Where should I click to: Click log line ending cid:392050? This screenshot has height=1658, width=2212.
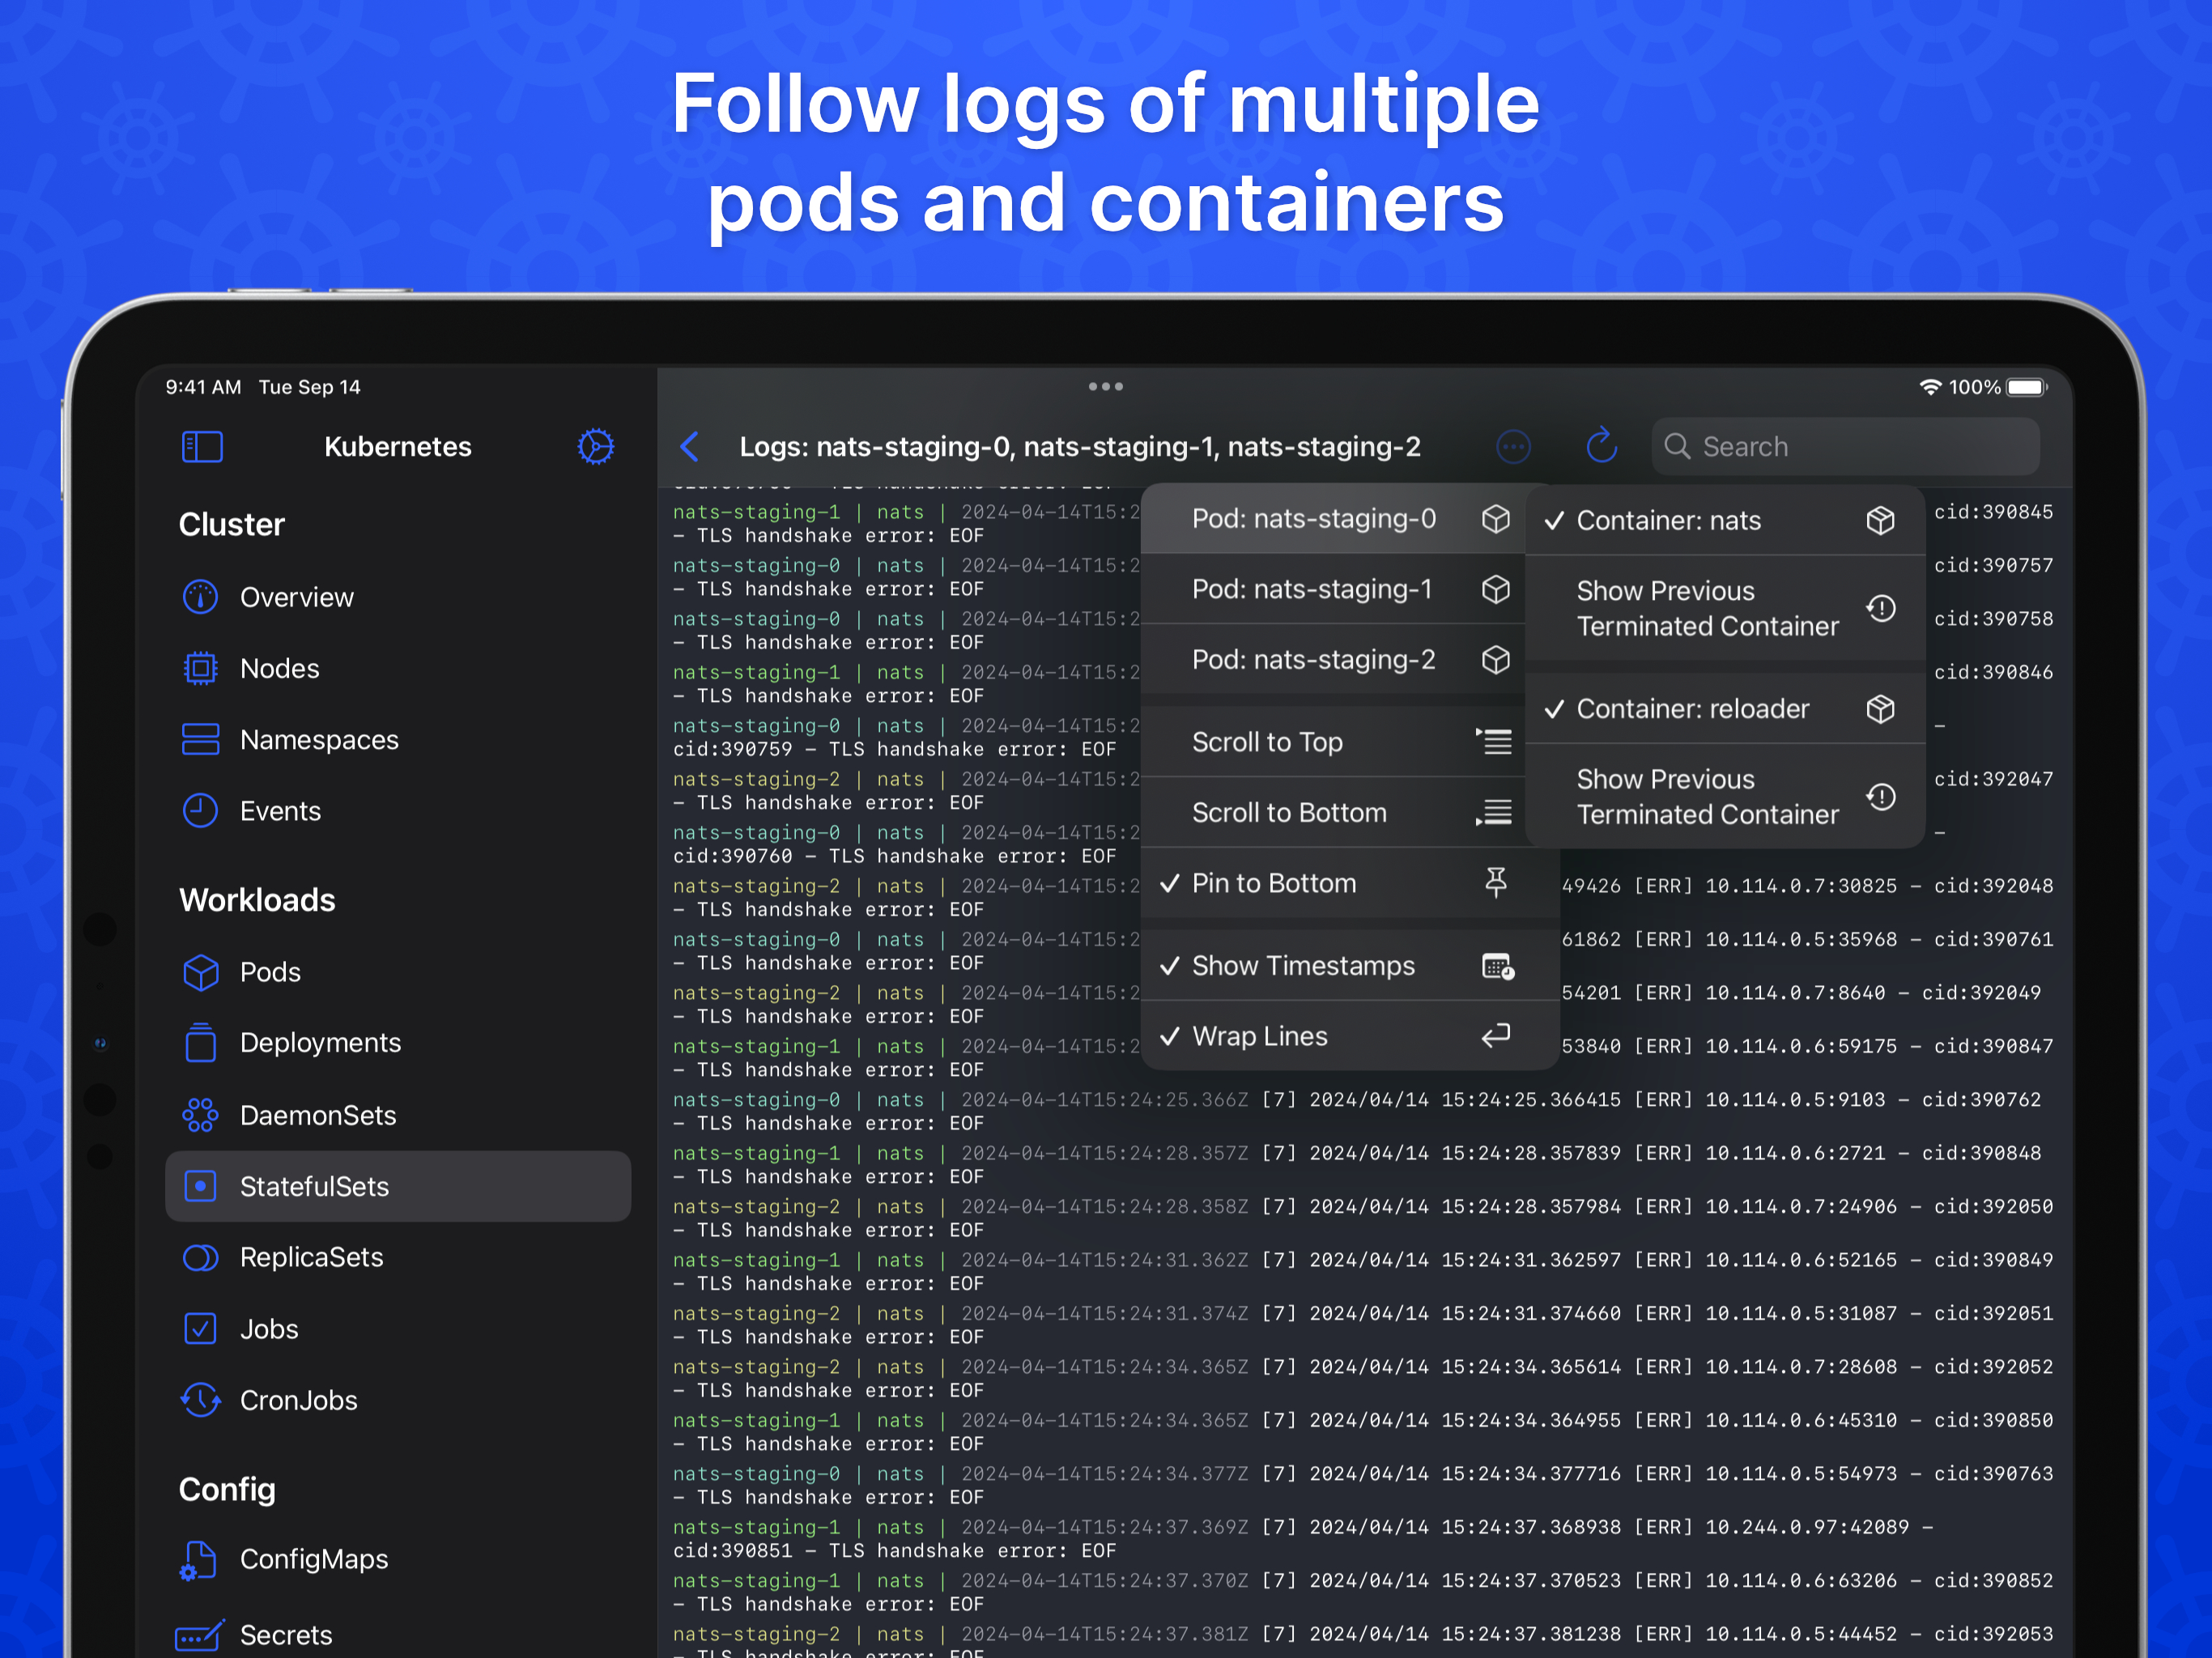pos(1363,1218)
